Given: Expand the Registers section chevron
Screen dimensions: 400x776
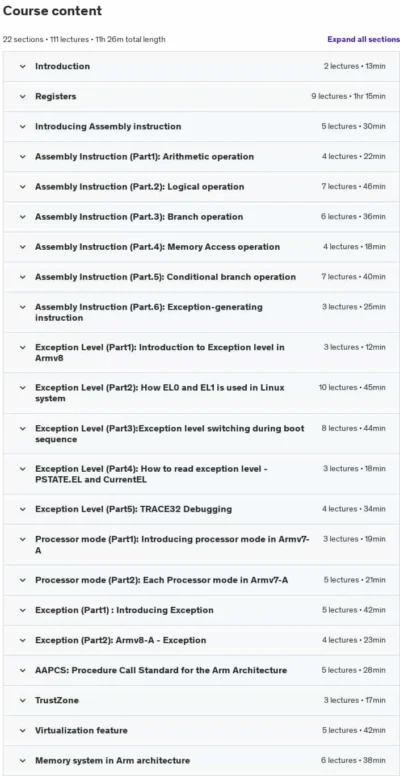Looking at the screenshot, I should click(x=22, y=97).
